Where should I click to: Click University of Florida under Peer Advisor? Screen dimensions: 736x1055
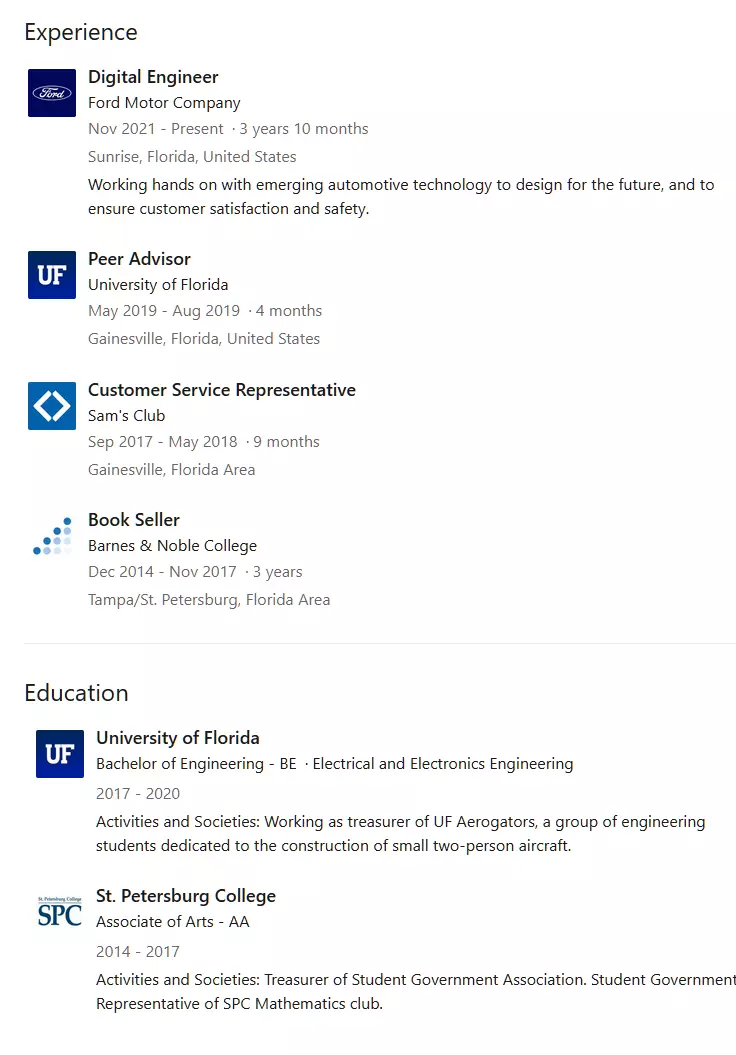coord(158,285)
